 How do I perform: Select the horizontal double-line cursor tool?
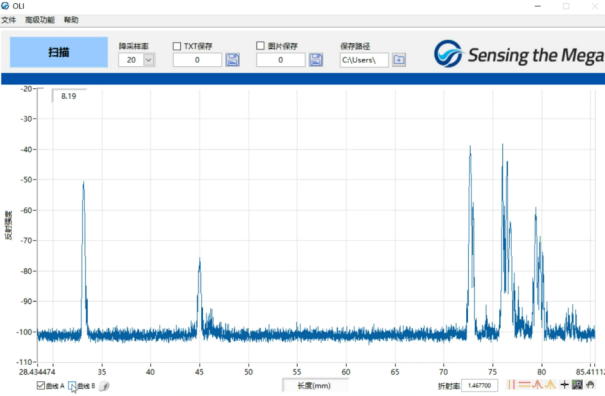(524, 384)
